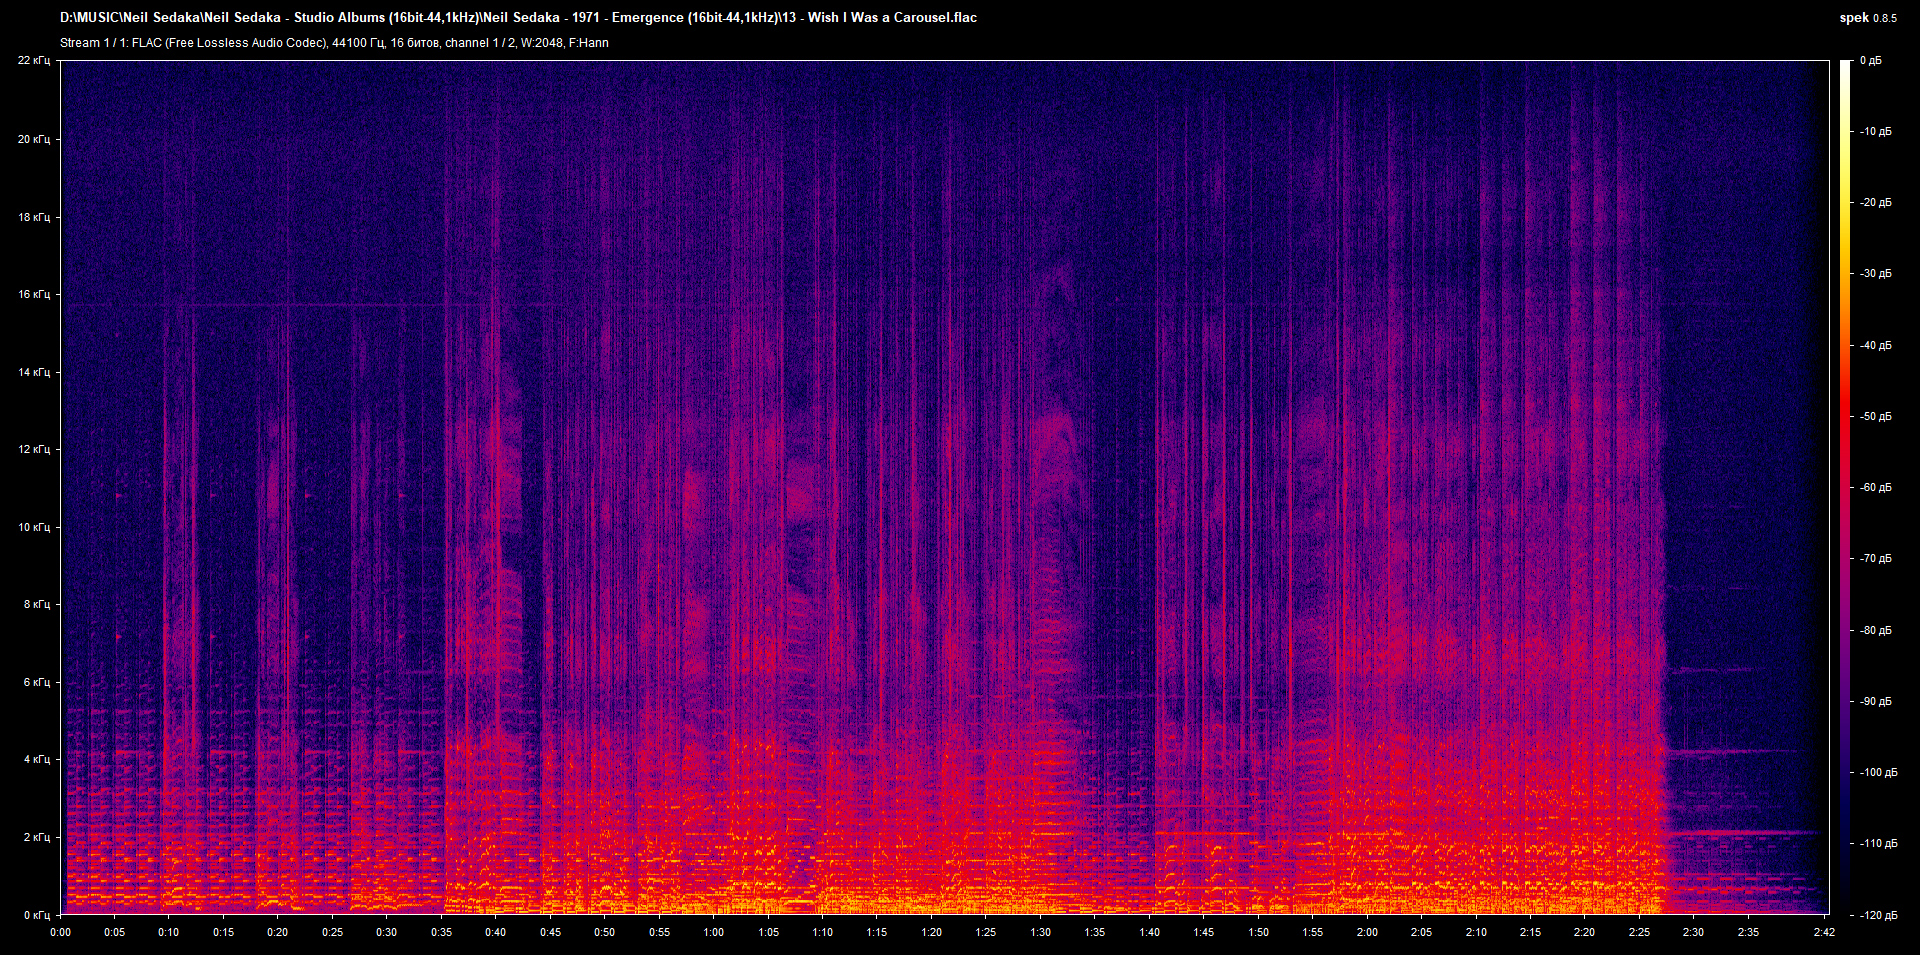Viewport: 1920px width, 955px height.
Task: Click the 1:45 time axis label
Action: 1204,933
